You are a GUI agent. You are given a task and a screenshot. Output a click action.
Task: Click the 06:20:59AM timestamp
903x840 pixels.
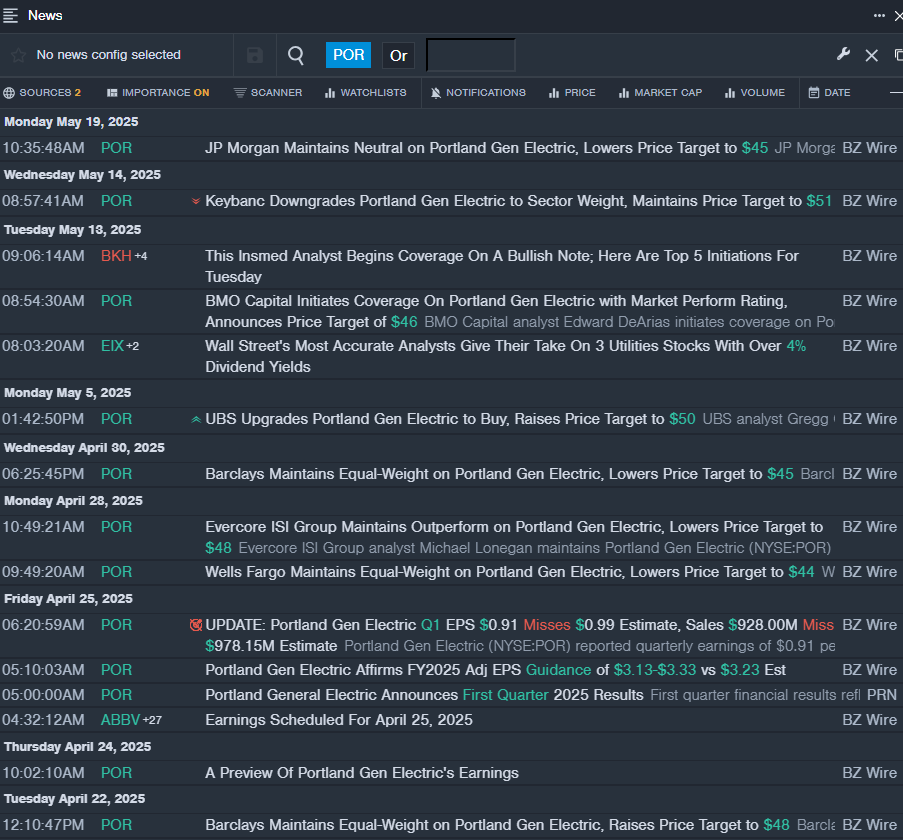pos(43,625)
